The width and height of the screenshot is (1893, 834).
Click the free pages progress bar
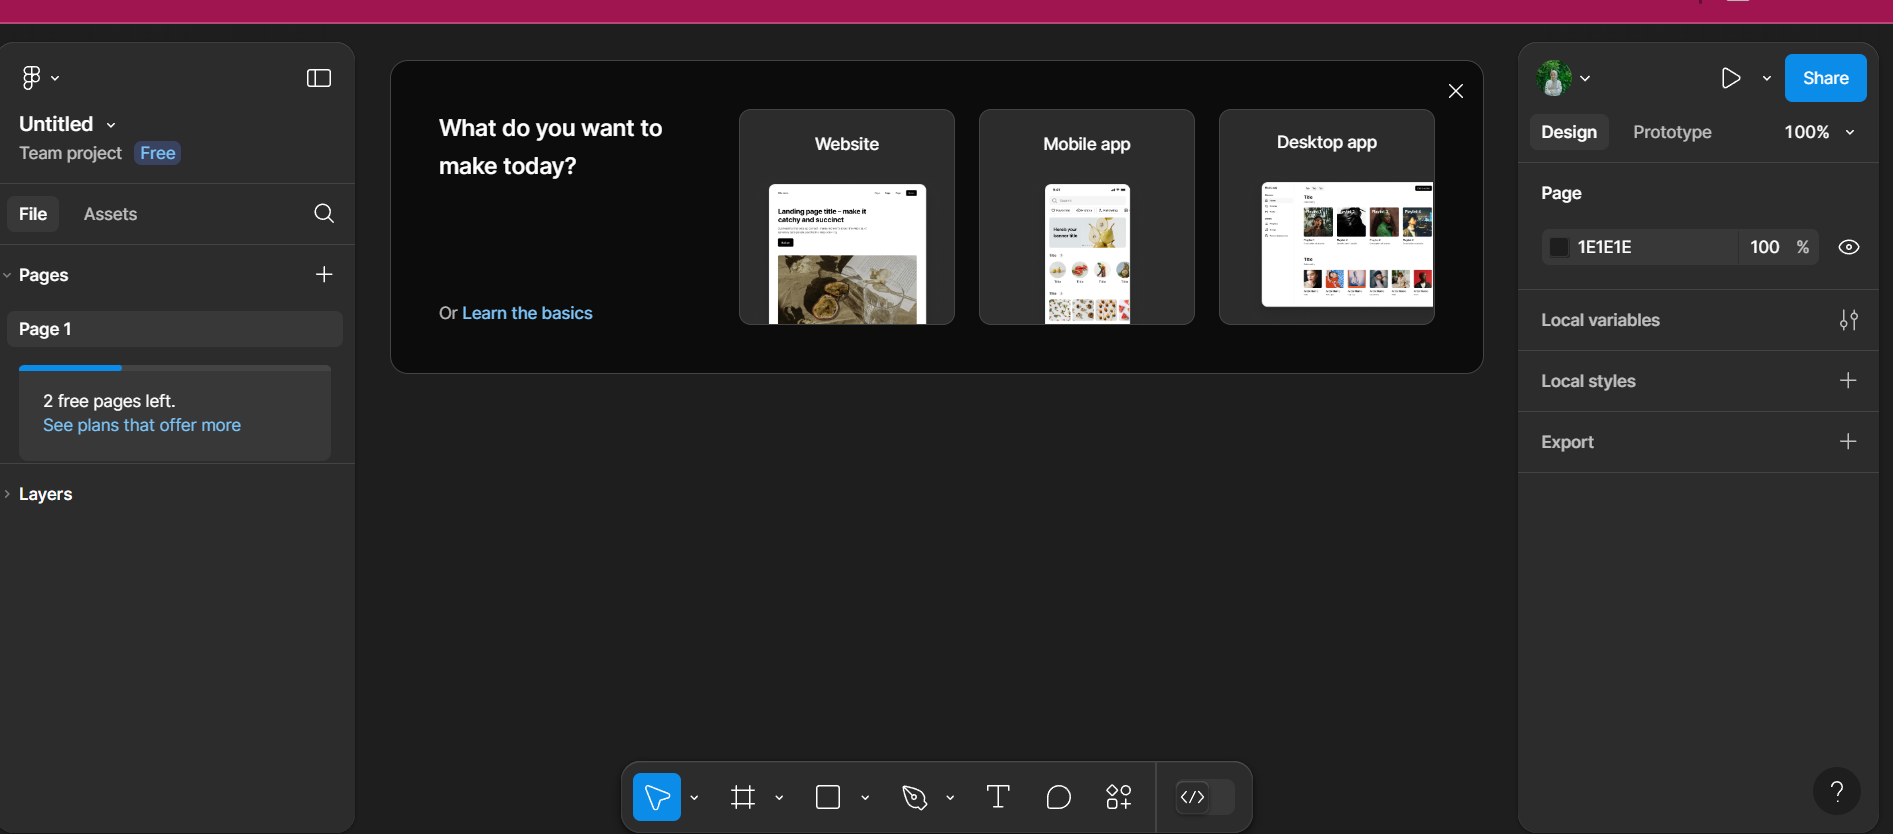(175, 368)
